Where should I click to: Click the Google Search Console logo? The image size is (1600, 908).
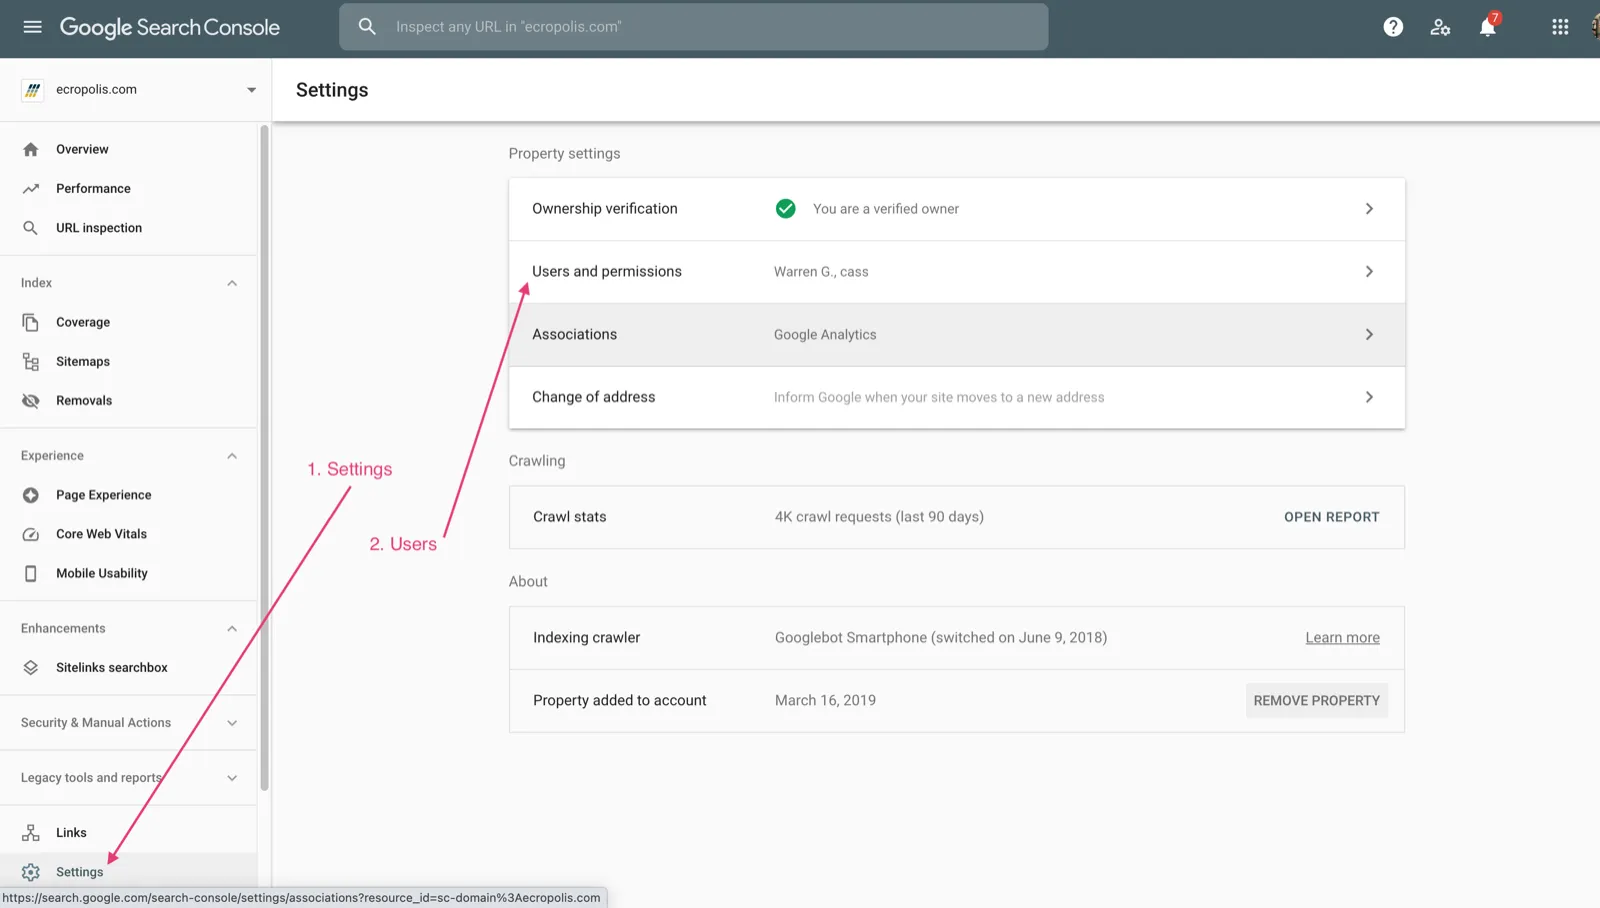[170, 27]
